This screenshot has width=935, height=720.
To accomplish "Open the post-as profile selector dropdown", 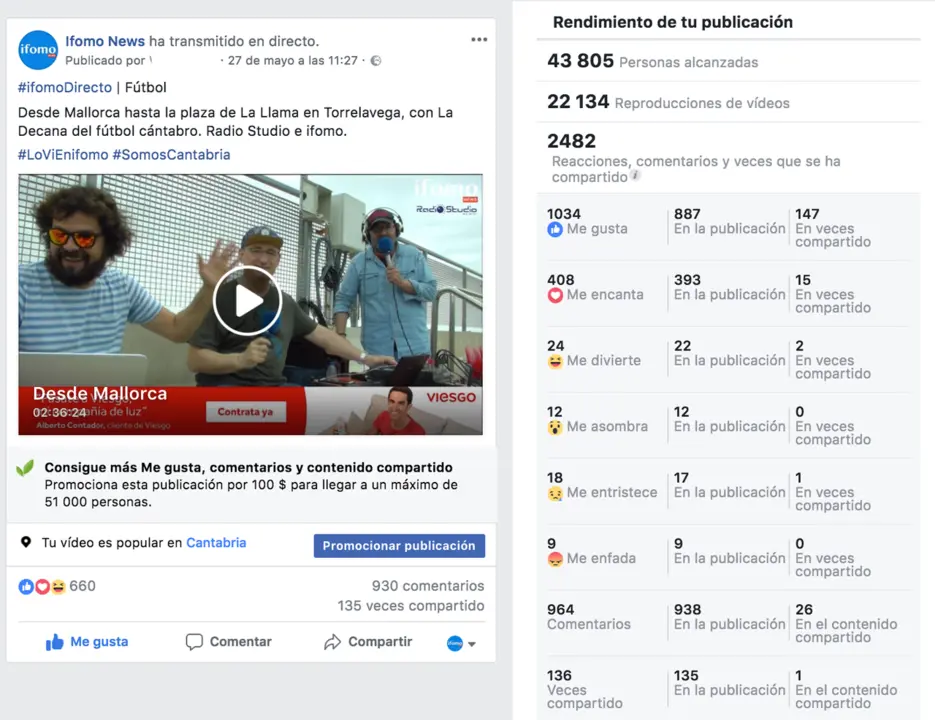I will coord(462,643).
